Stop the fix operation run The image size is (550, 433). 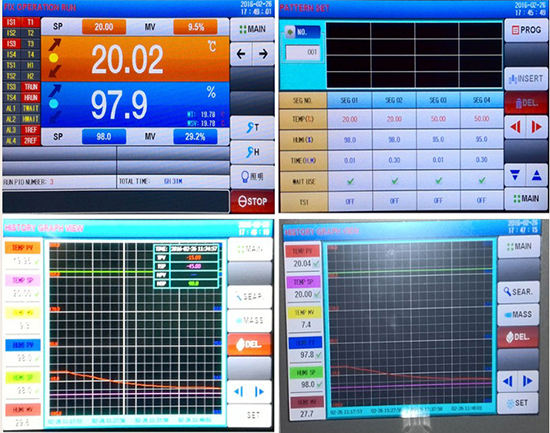[x=253, y=201]
